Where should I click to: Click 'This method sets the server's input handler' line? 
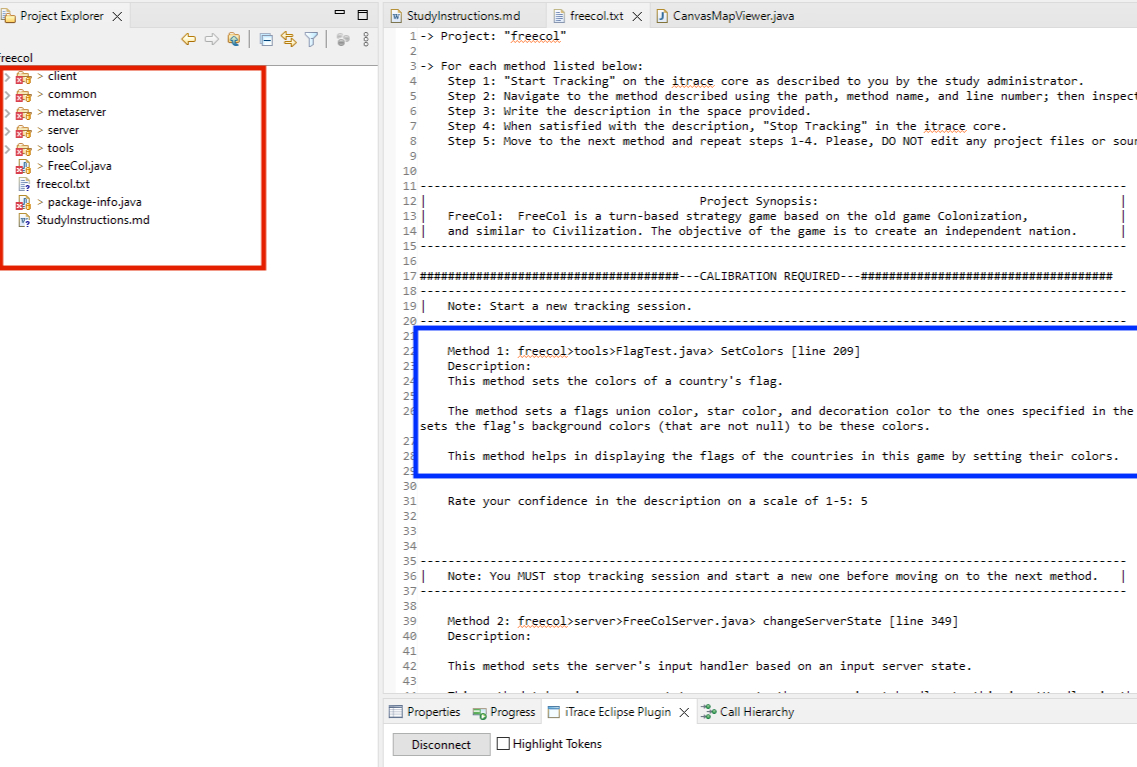point(709,666)
